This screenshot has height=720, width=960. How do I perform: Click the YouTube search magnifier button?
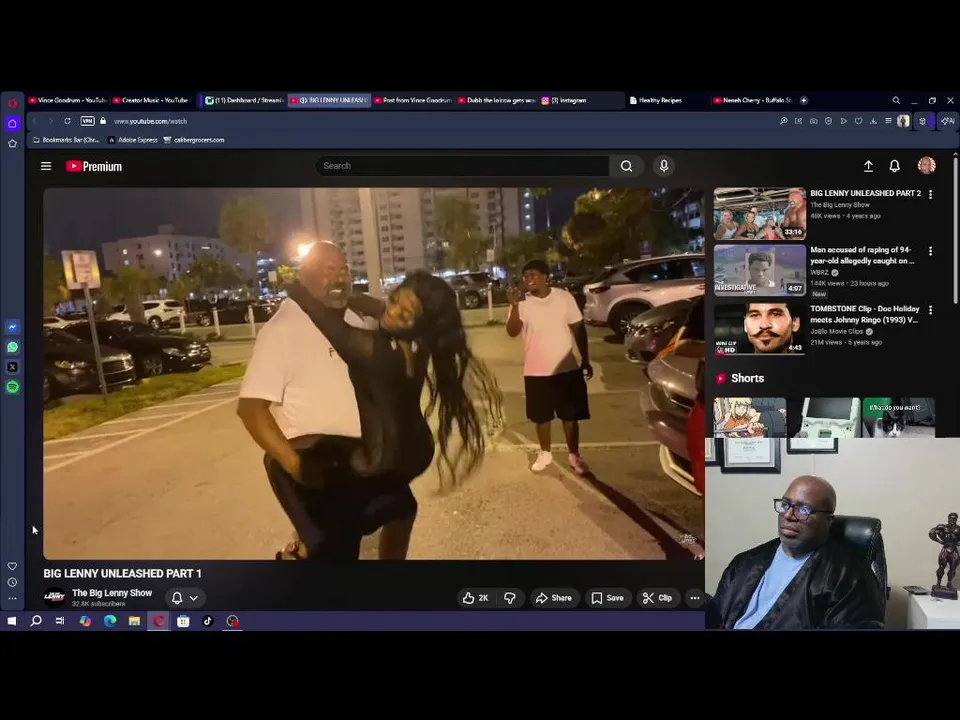point(626,166)
